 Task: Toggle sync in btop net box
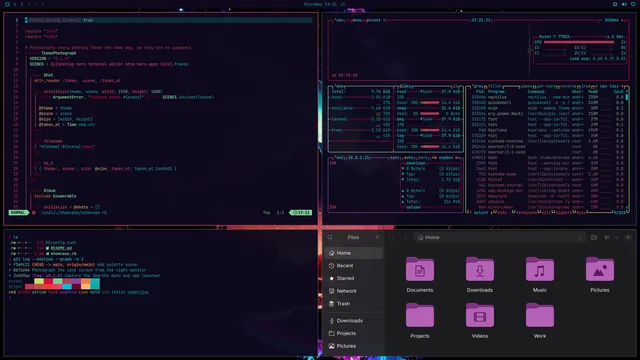click(x=394, y=158)
